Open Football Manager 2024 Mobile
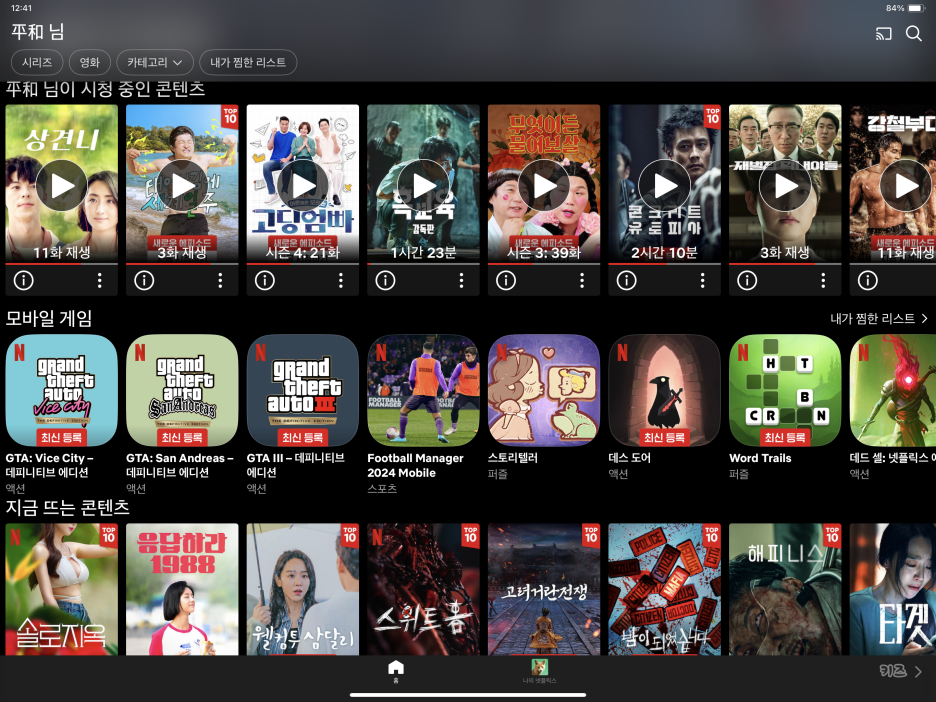The width and height of the screenshot is (936, 702). point(423,390)
